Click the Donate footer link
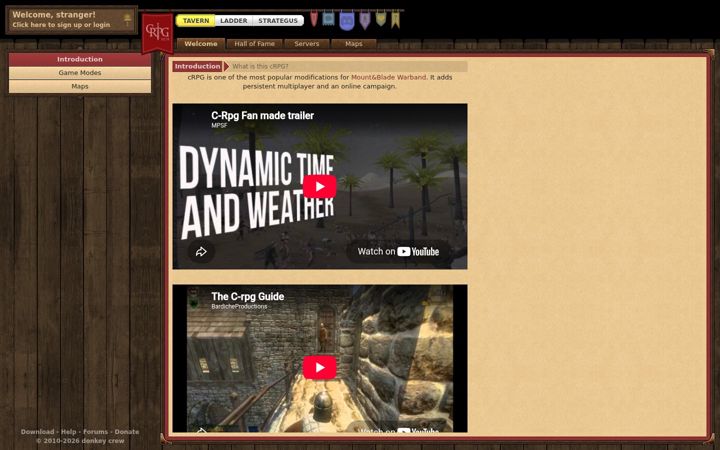This screenshot has height=450, width=720. pos(127,432)
